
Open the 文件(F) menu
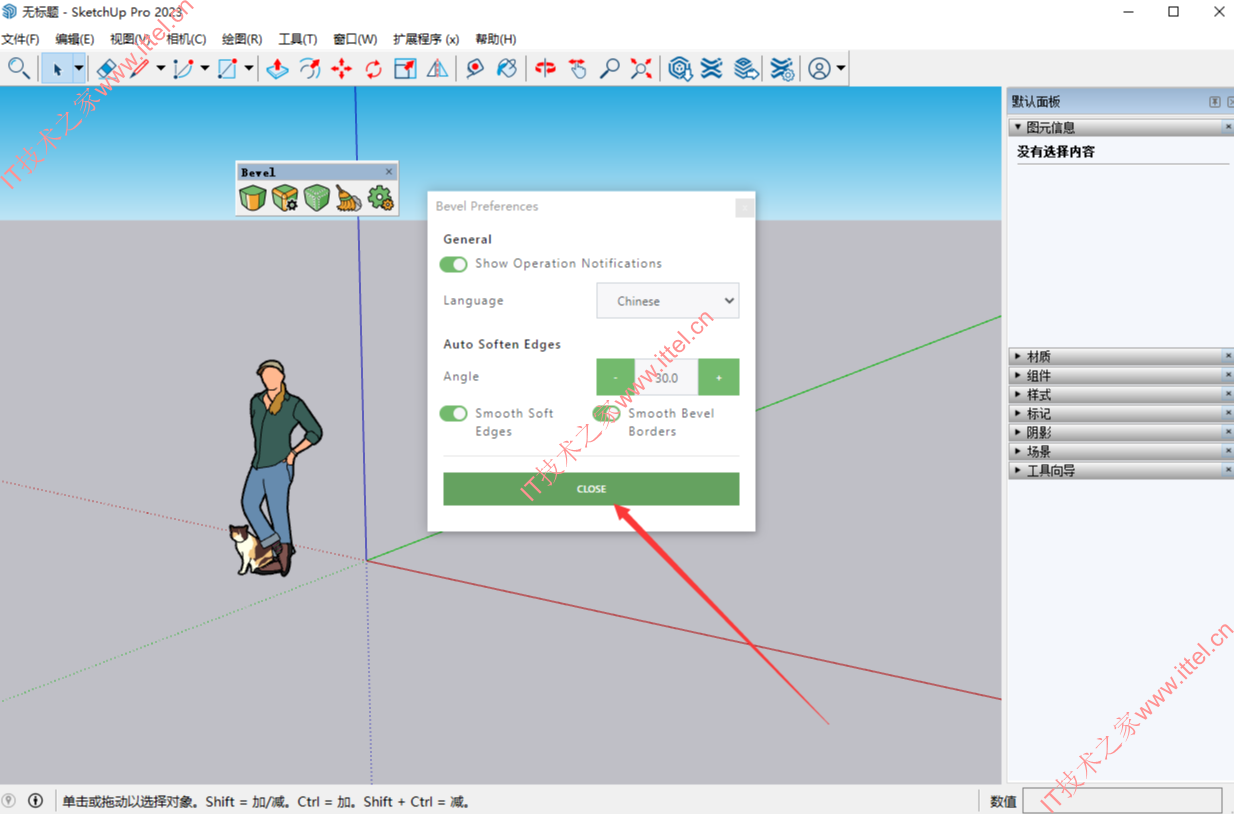[20, 39]
